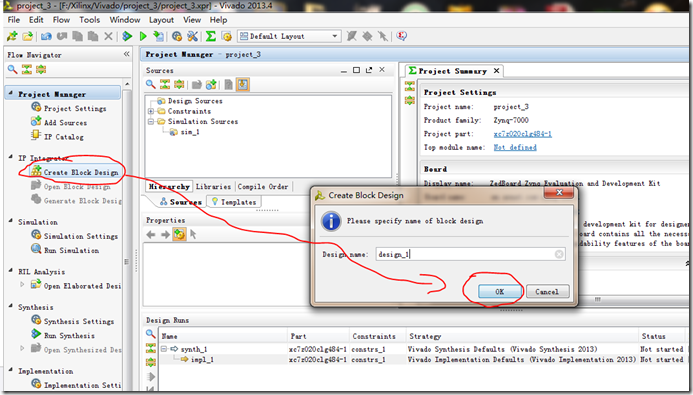The height and width of the screenshot is (395, 693).
Task: Click the Not defined top module link
Action: (x=515, y=148)
